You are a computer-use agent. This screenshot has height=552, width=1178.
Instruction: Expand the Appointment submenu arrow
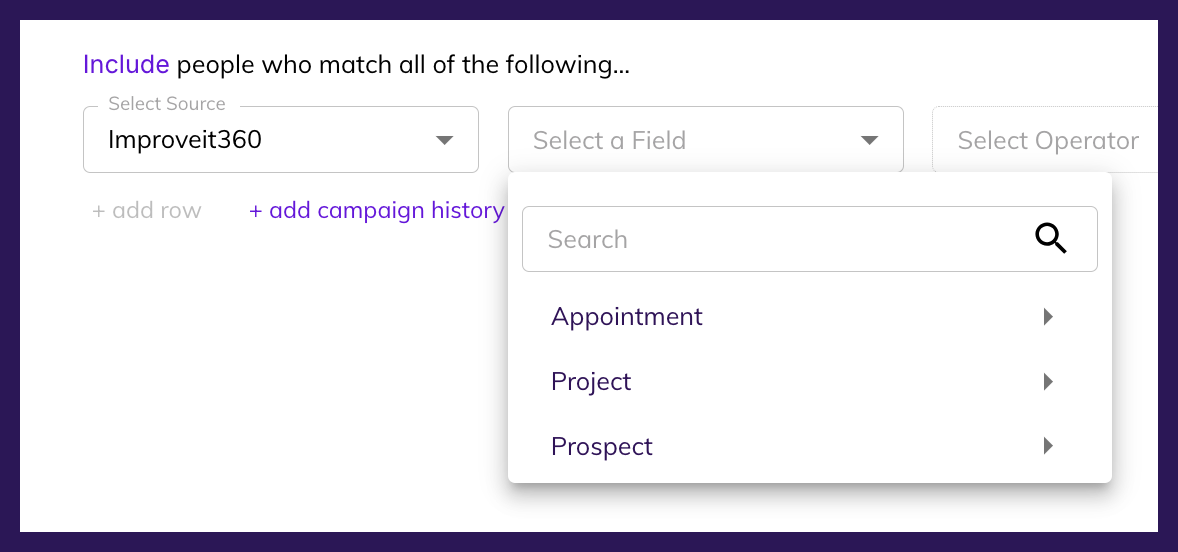tap(1048, 317)
